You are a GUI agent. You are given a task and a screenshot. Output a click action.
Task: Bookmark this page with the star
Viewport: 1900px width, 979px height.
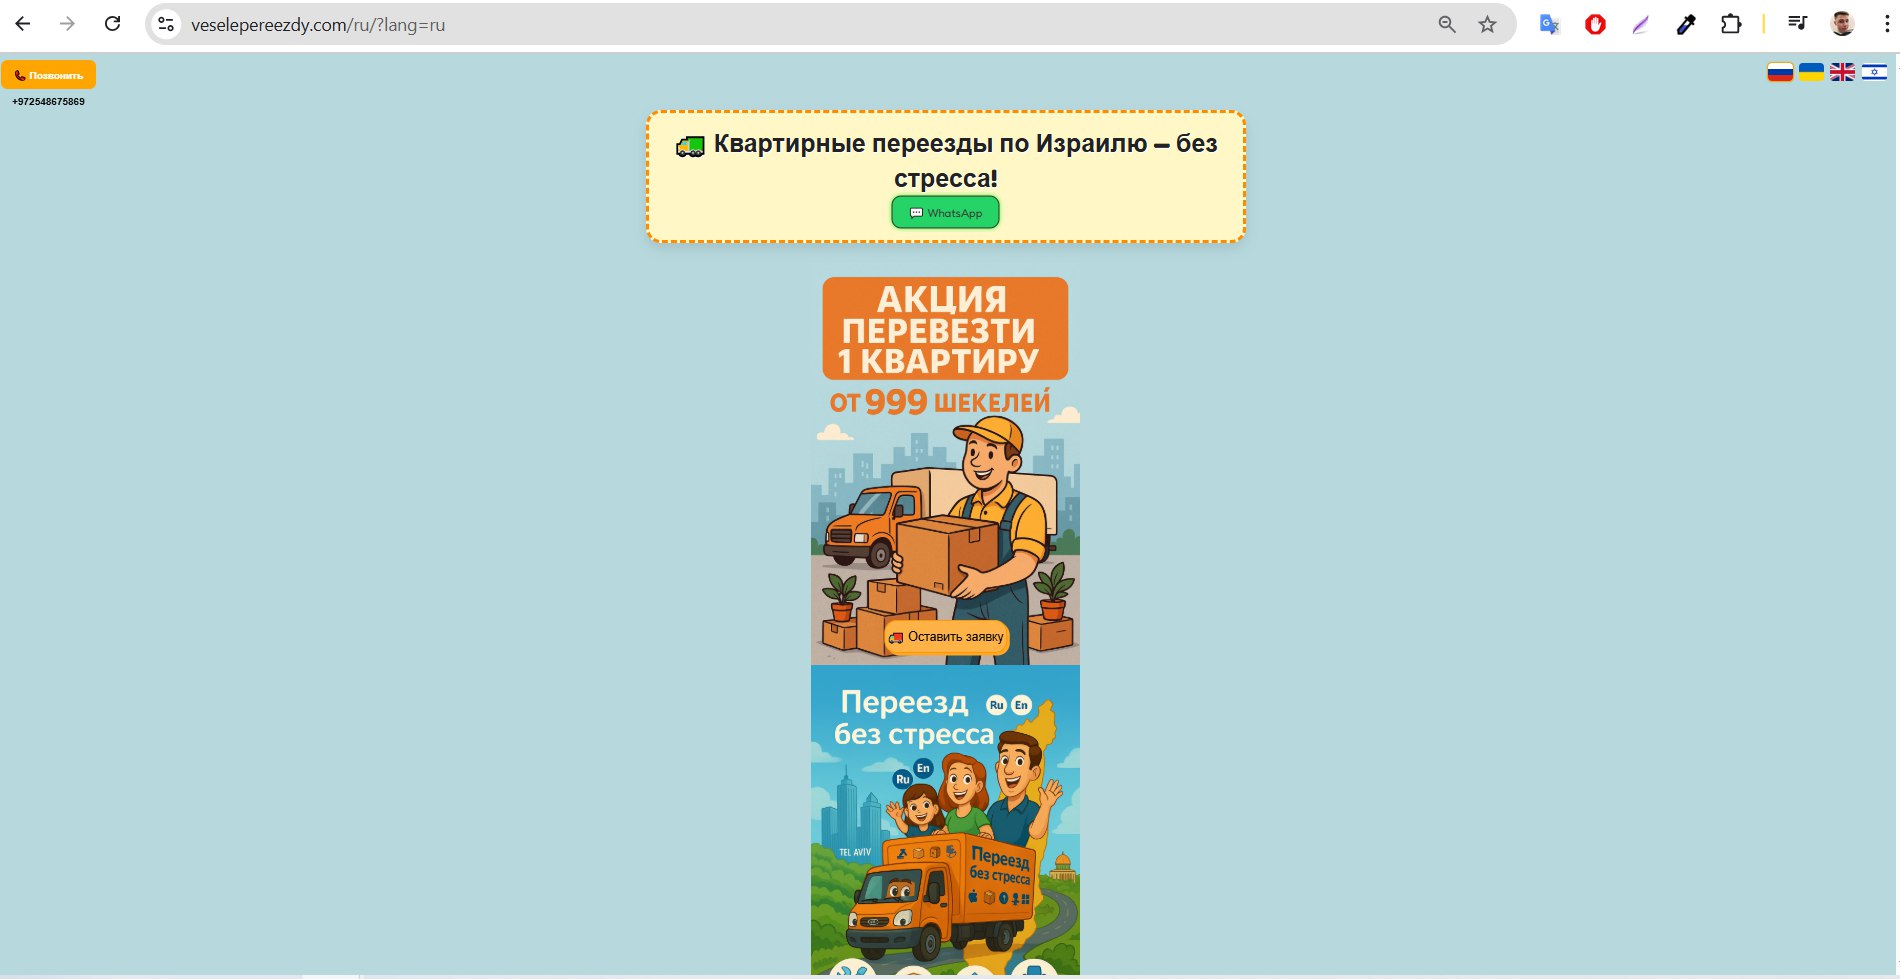coord(1488,24)
